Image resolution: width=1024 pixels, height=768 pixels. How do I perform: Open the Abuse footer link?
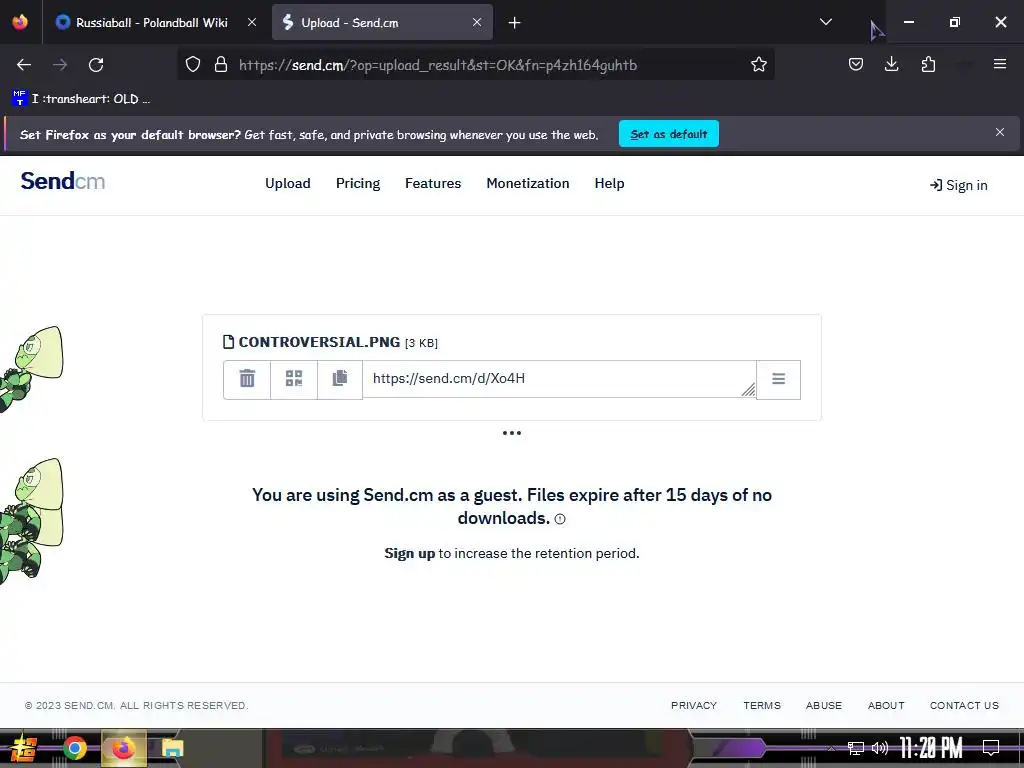(x=824, y=705)
